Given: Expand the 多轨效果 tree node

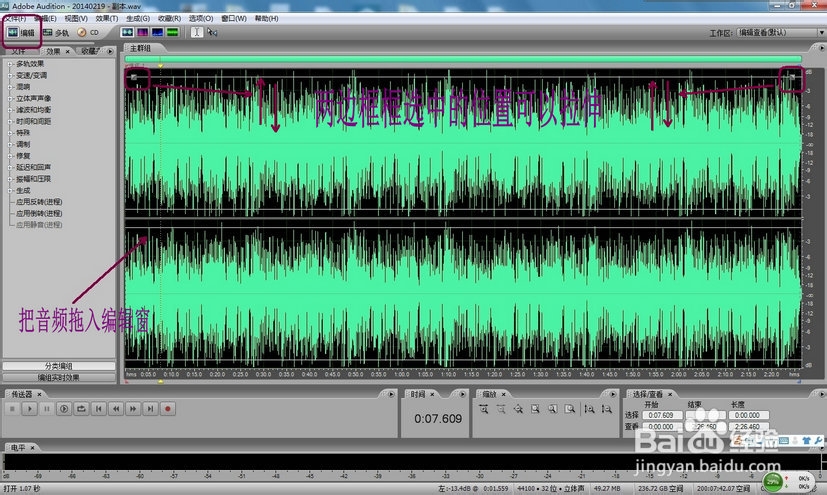Looking at the screenshot, I should point(9,64).
